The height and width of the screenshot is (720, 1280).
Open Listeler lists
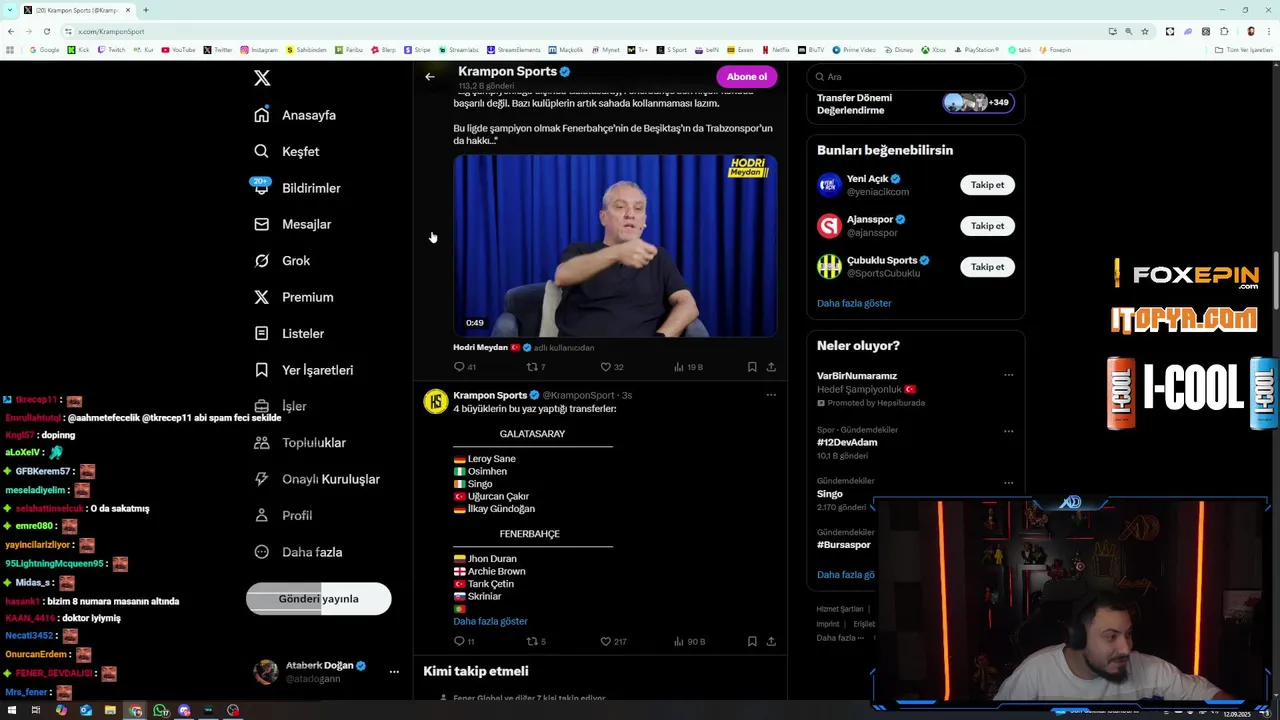point(289,333)
